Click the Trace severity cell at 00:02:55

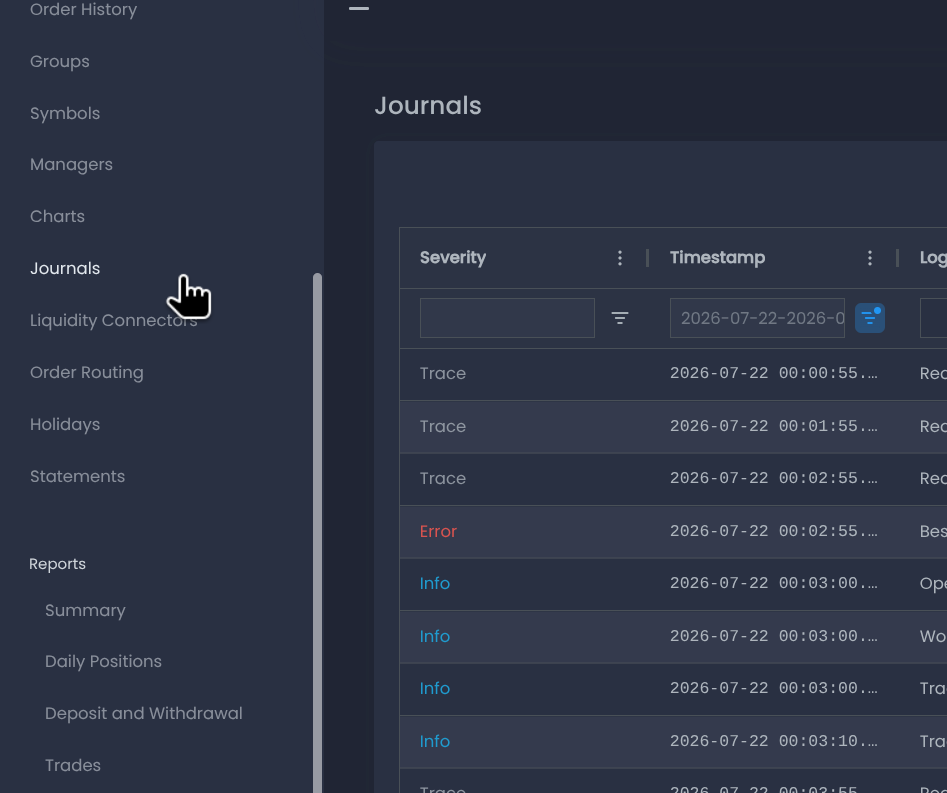coord(443,478)
